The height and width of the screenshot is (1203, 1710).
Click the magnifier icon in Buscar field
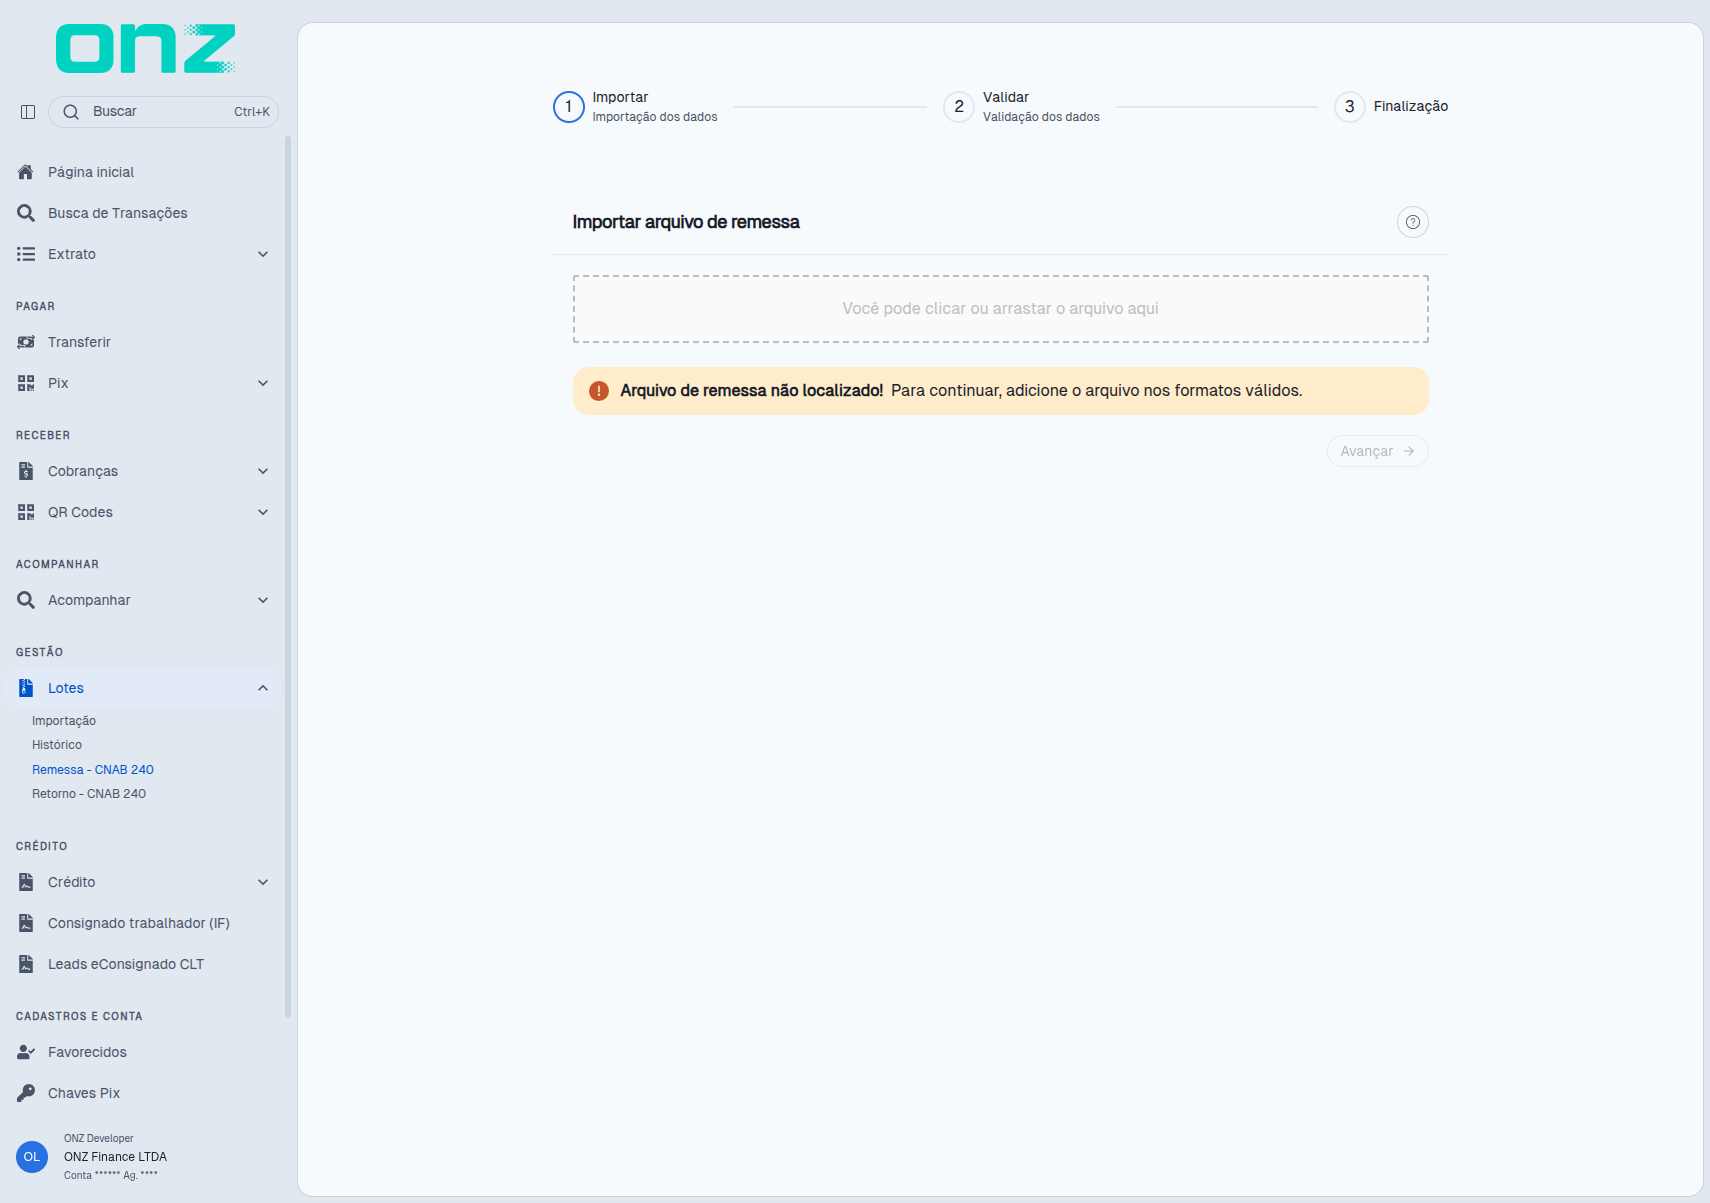pyautogui.click(x=71, y=112)
